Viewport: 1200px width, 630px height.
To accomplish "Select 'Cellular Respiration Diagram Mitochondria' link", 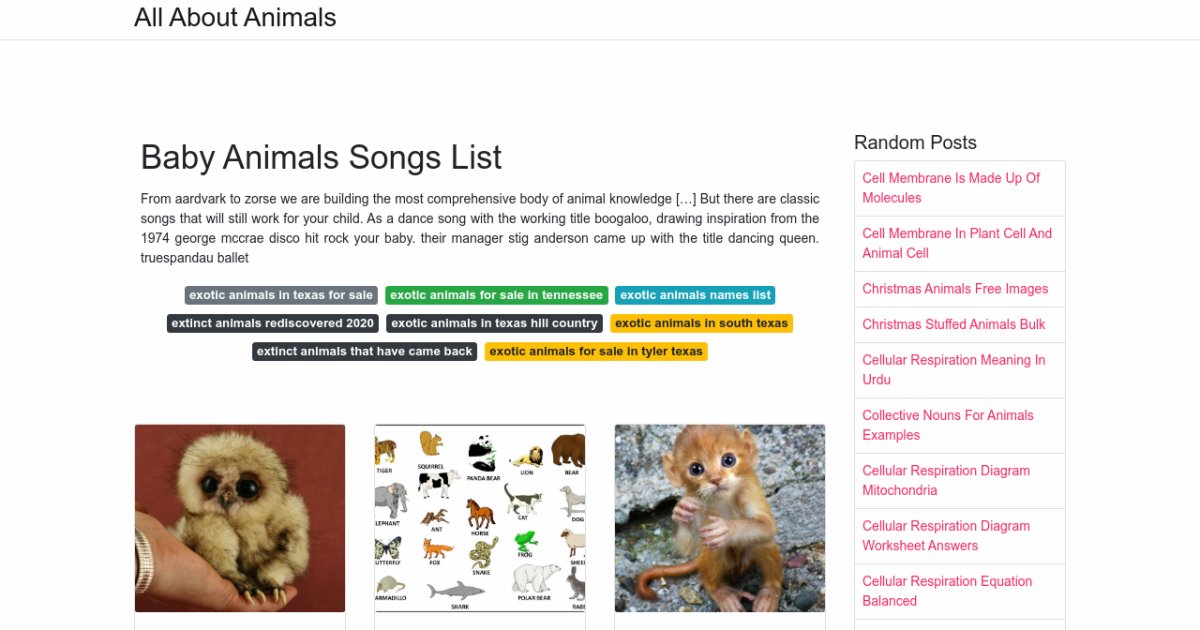I will pyautogui.click(x=945, y=480).
